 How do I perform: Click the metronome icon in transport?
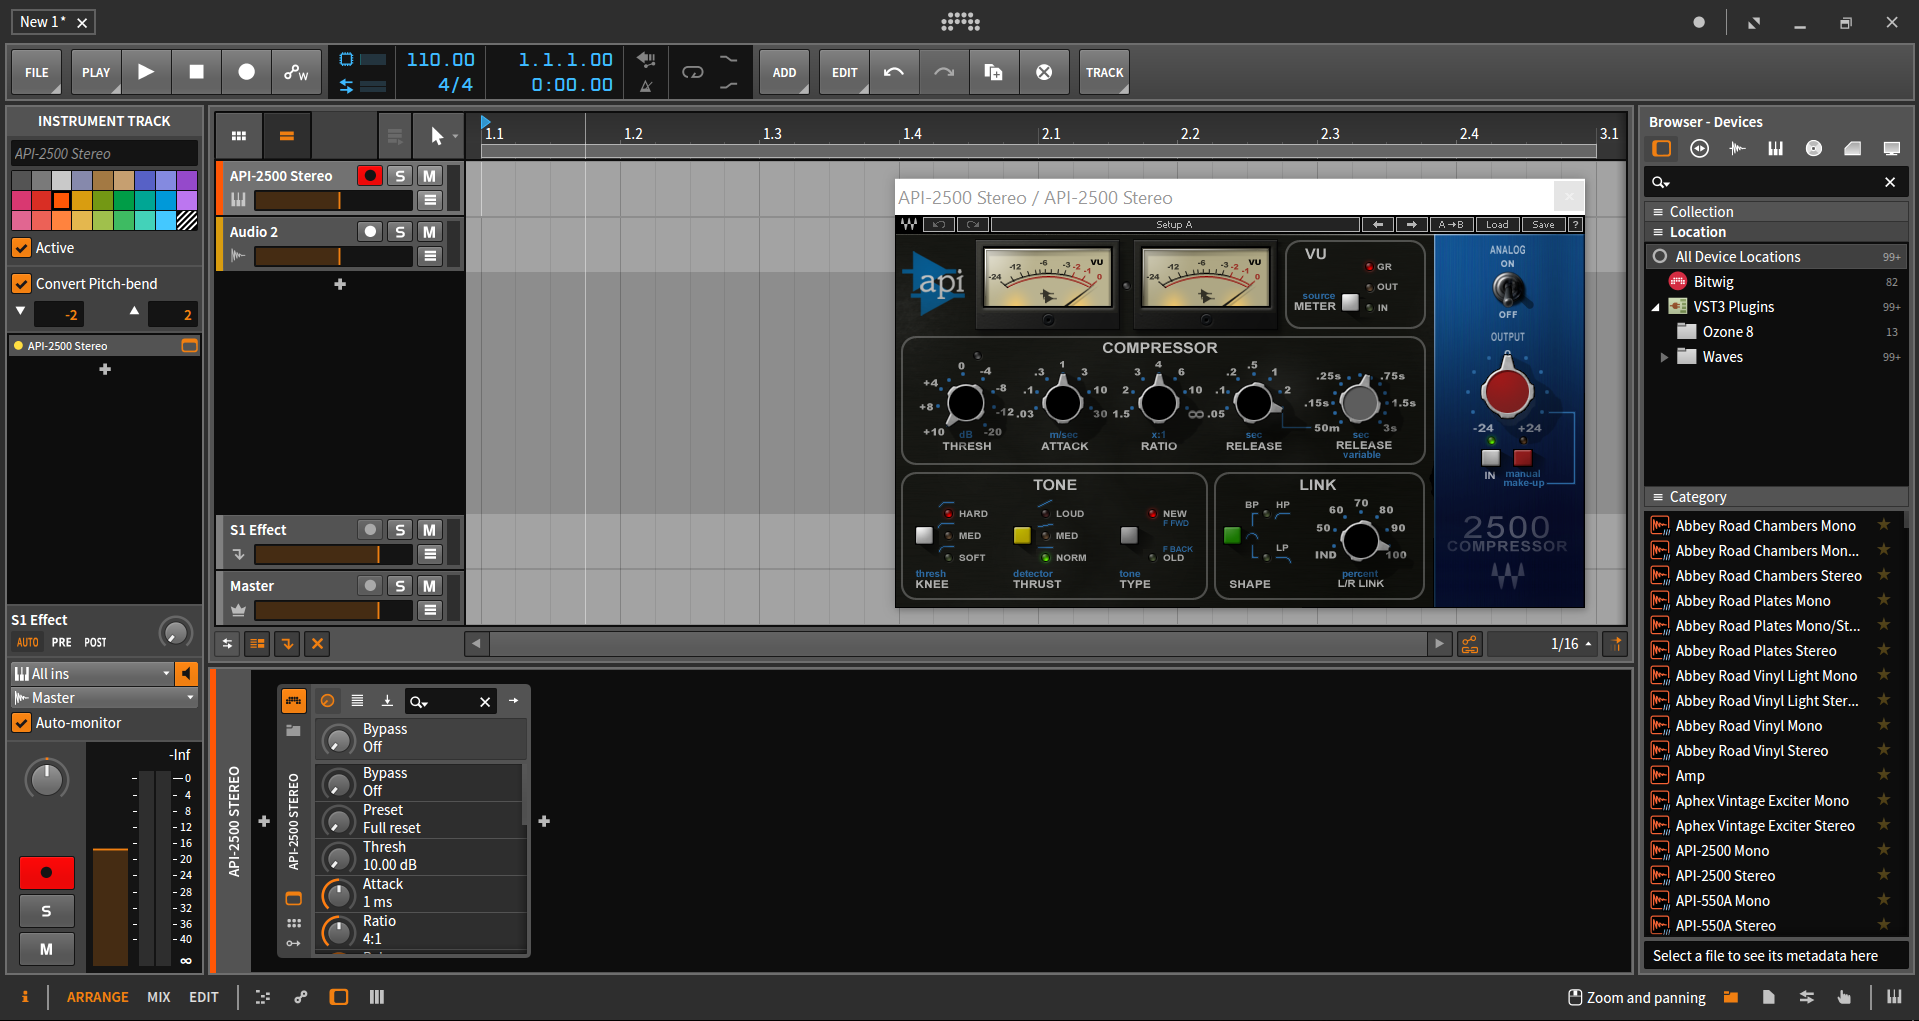pos(646,86)
